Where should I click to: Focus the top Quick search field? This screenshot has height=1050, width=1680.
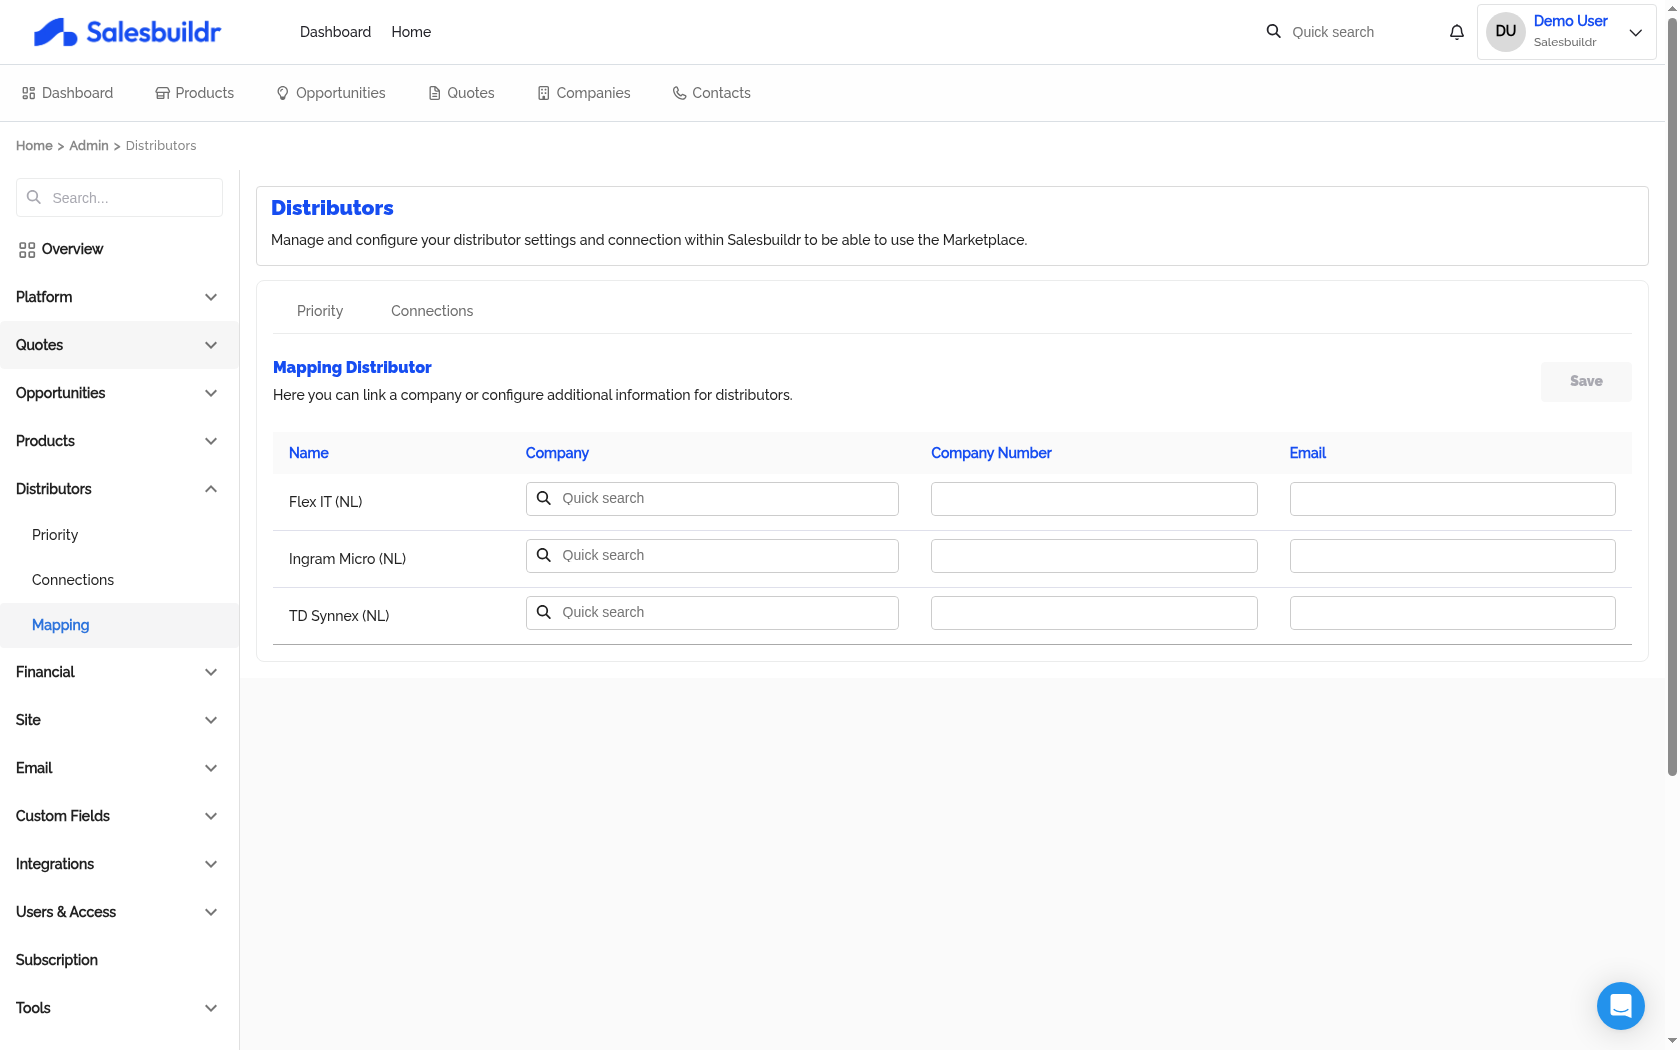tap(1353, 32)
